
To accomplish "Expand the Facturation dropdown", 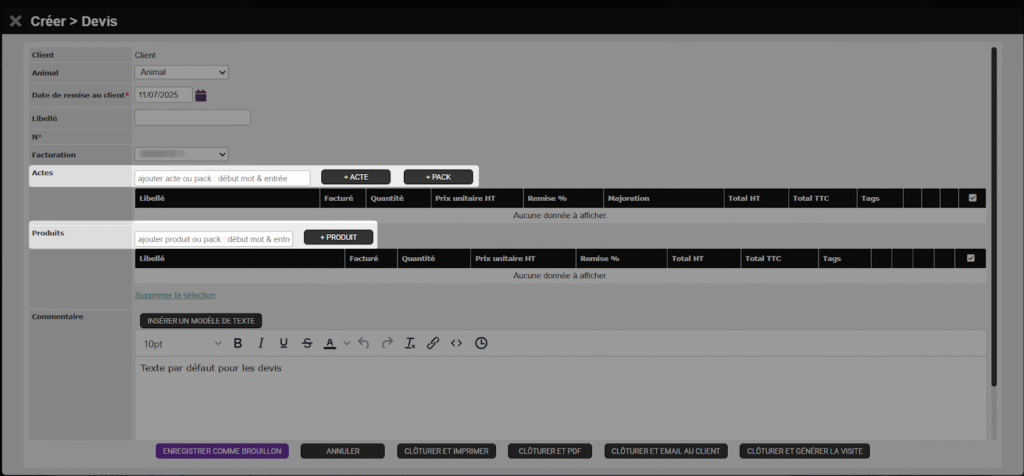I will (x=181, y=154).
